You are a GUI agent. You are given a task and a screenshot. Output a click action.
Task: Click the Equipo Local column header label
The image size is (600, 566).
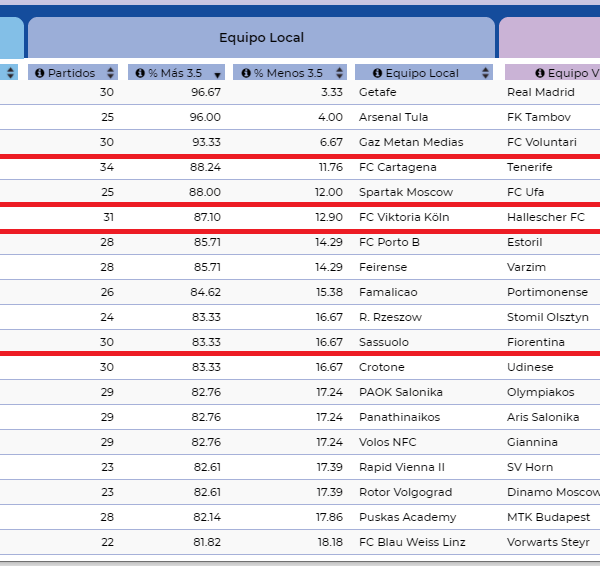click(422, 73)
